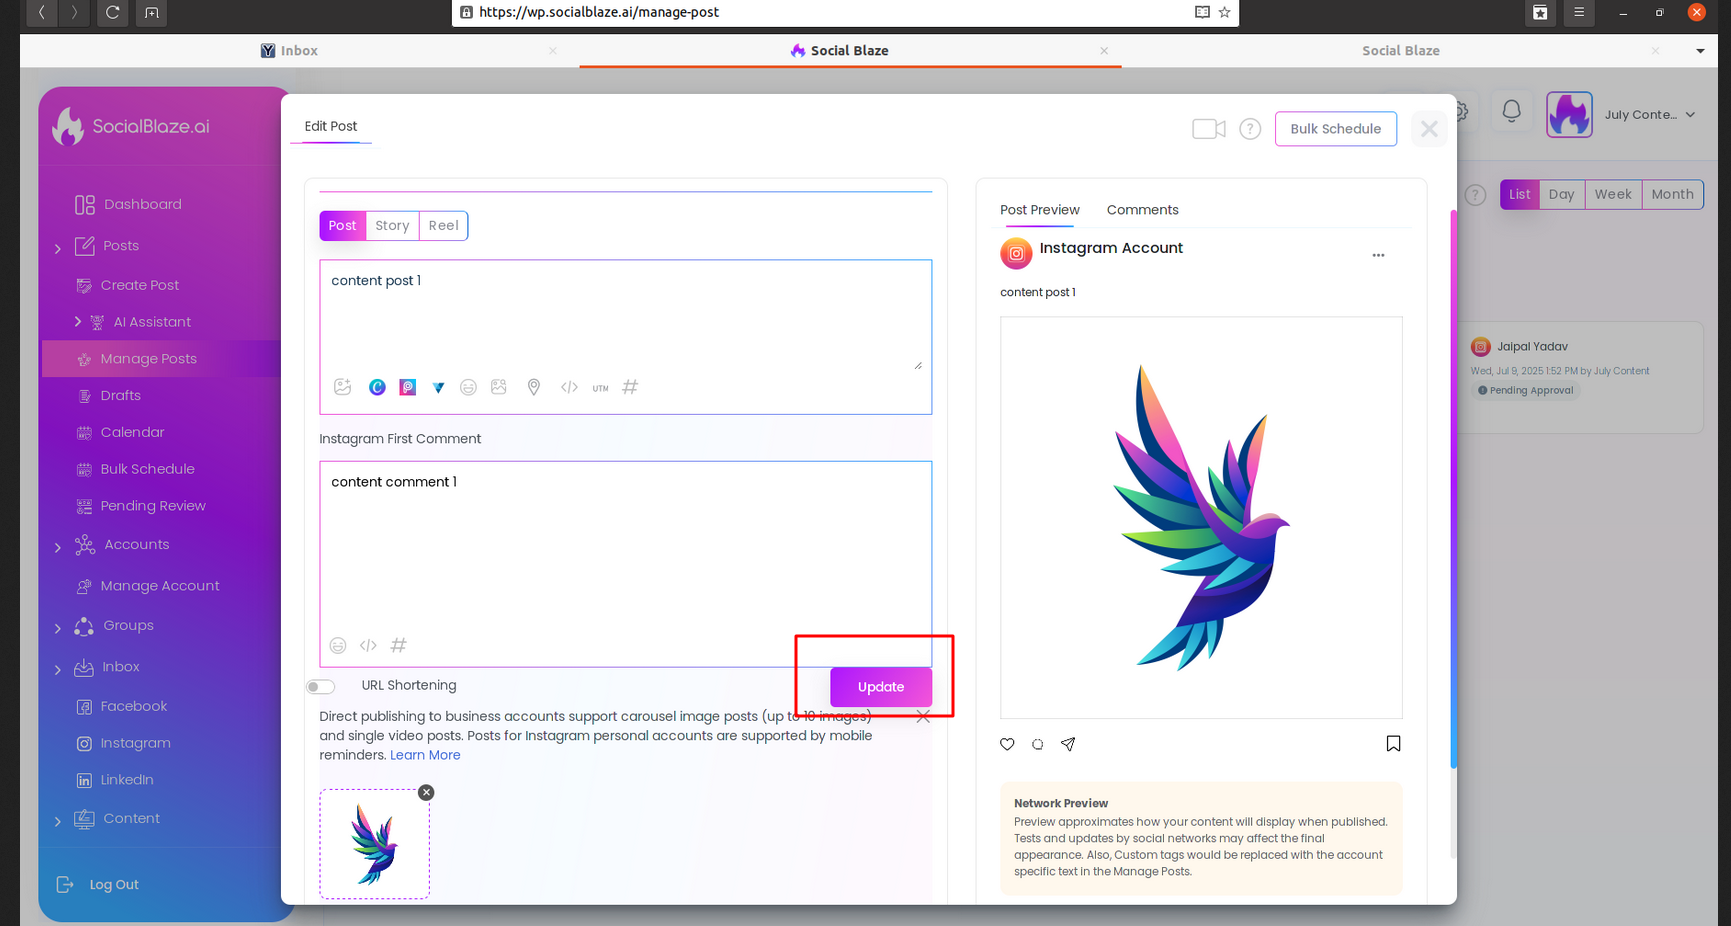This screenshot has width=1731, height=926.
Task: Select the Reel type option
Action: (x=443, y=226)
